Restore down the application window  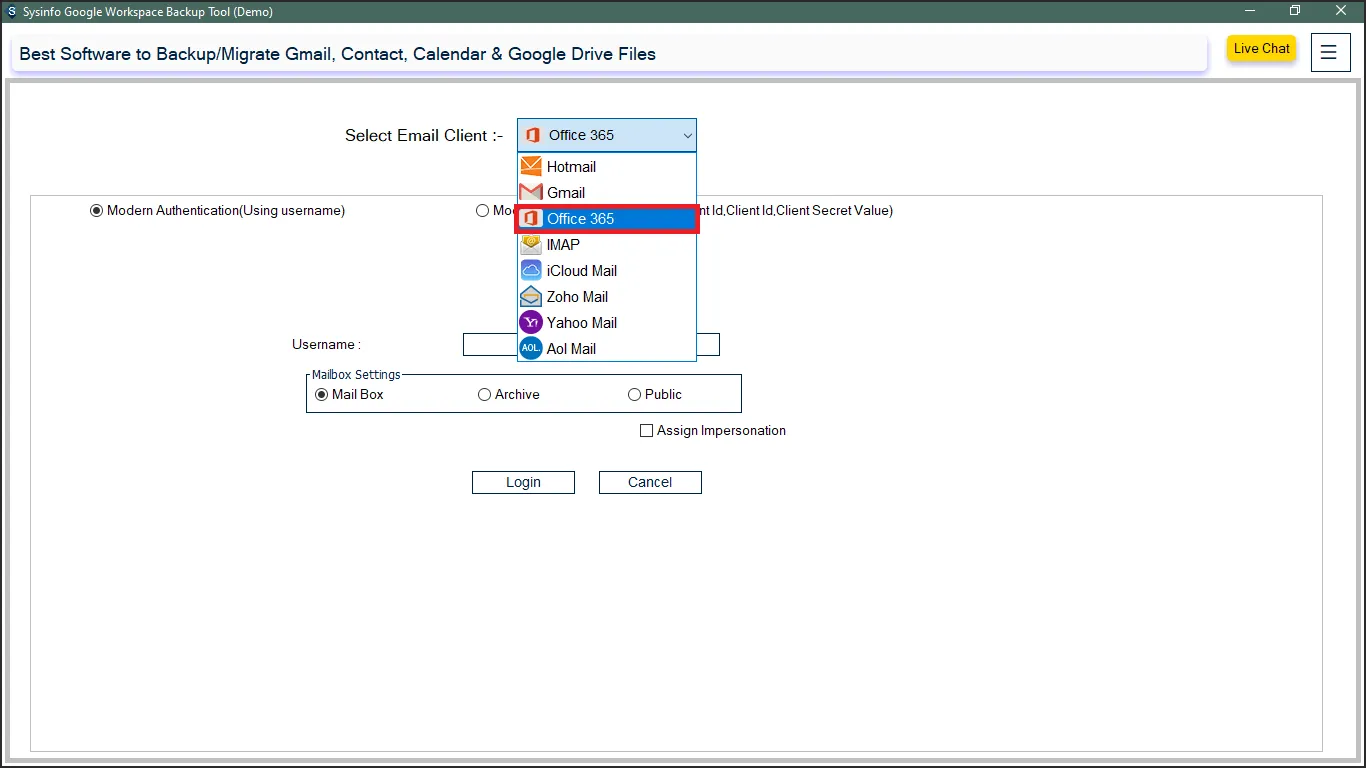pos(1295,11)
